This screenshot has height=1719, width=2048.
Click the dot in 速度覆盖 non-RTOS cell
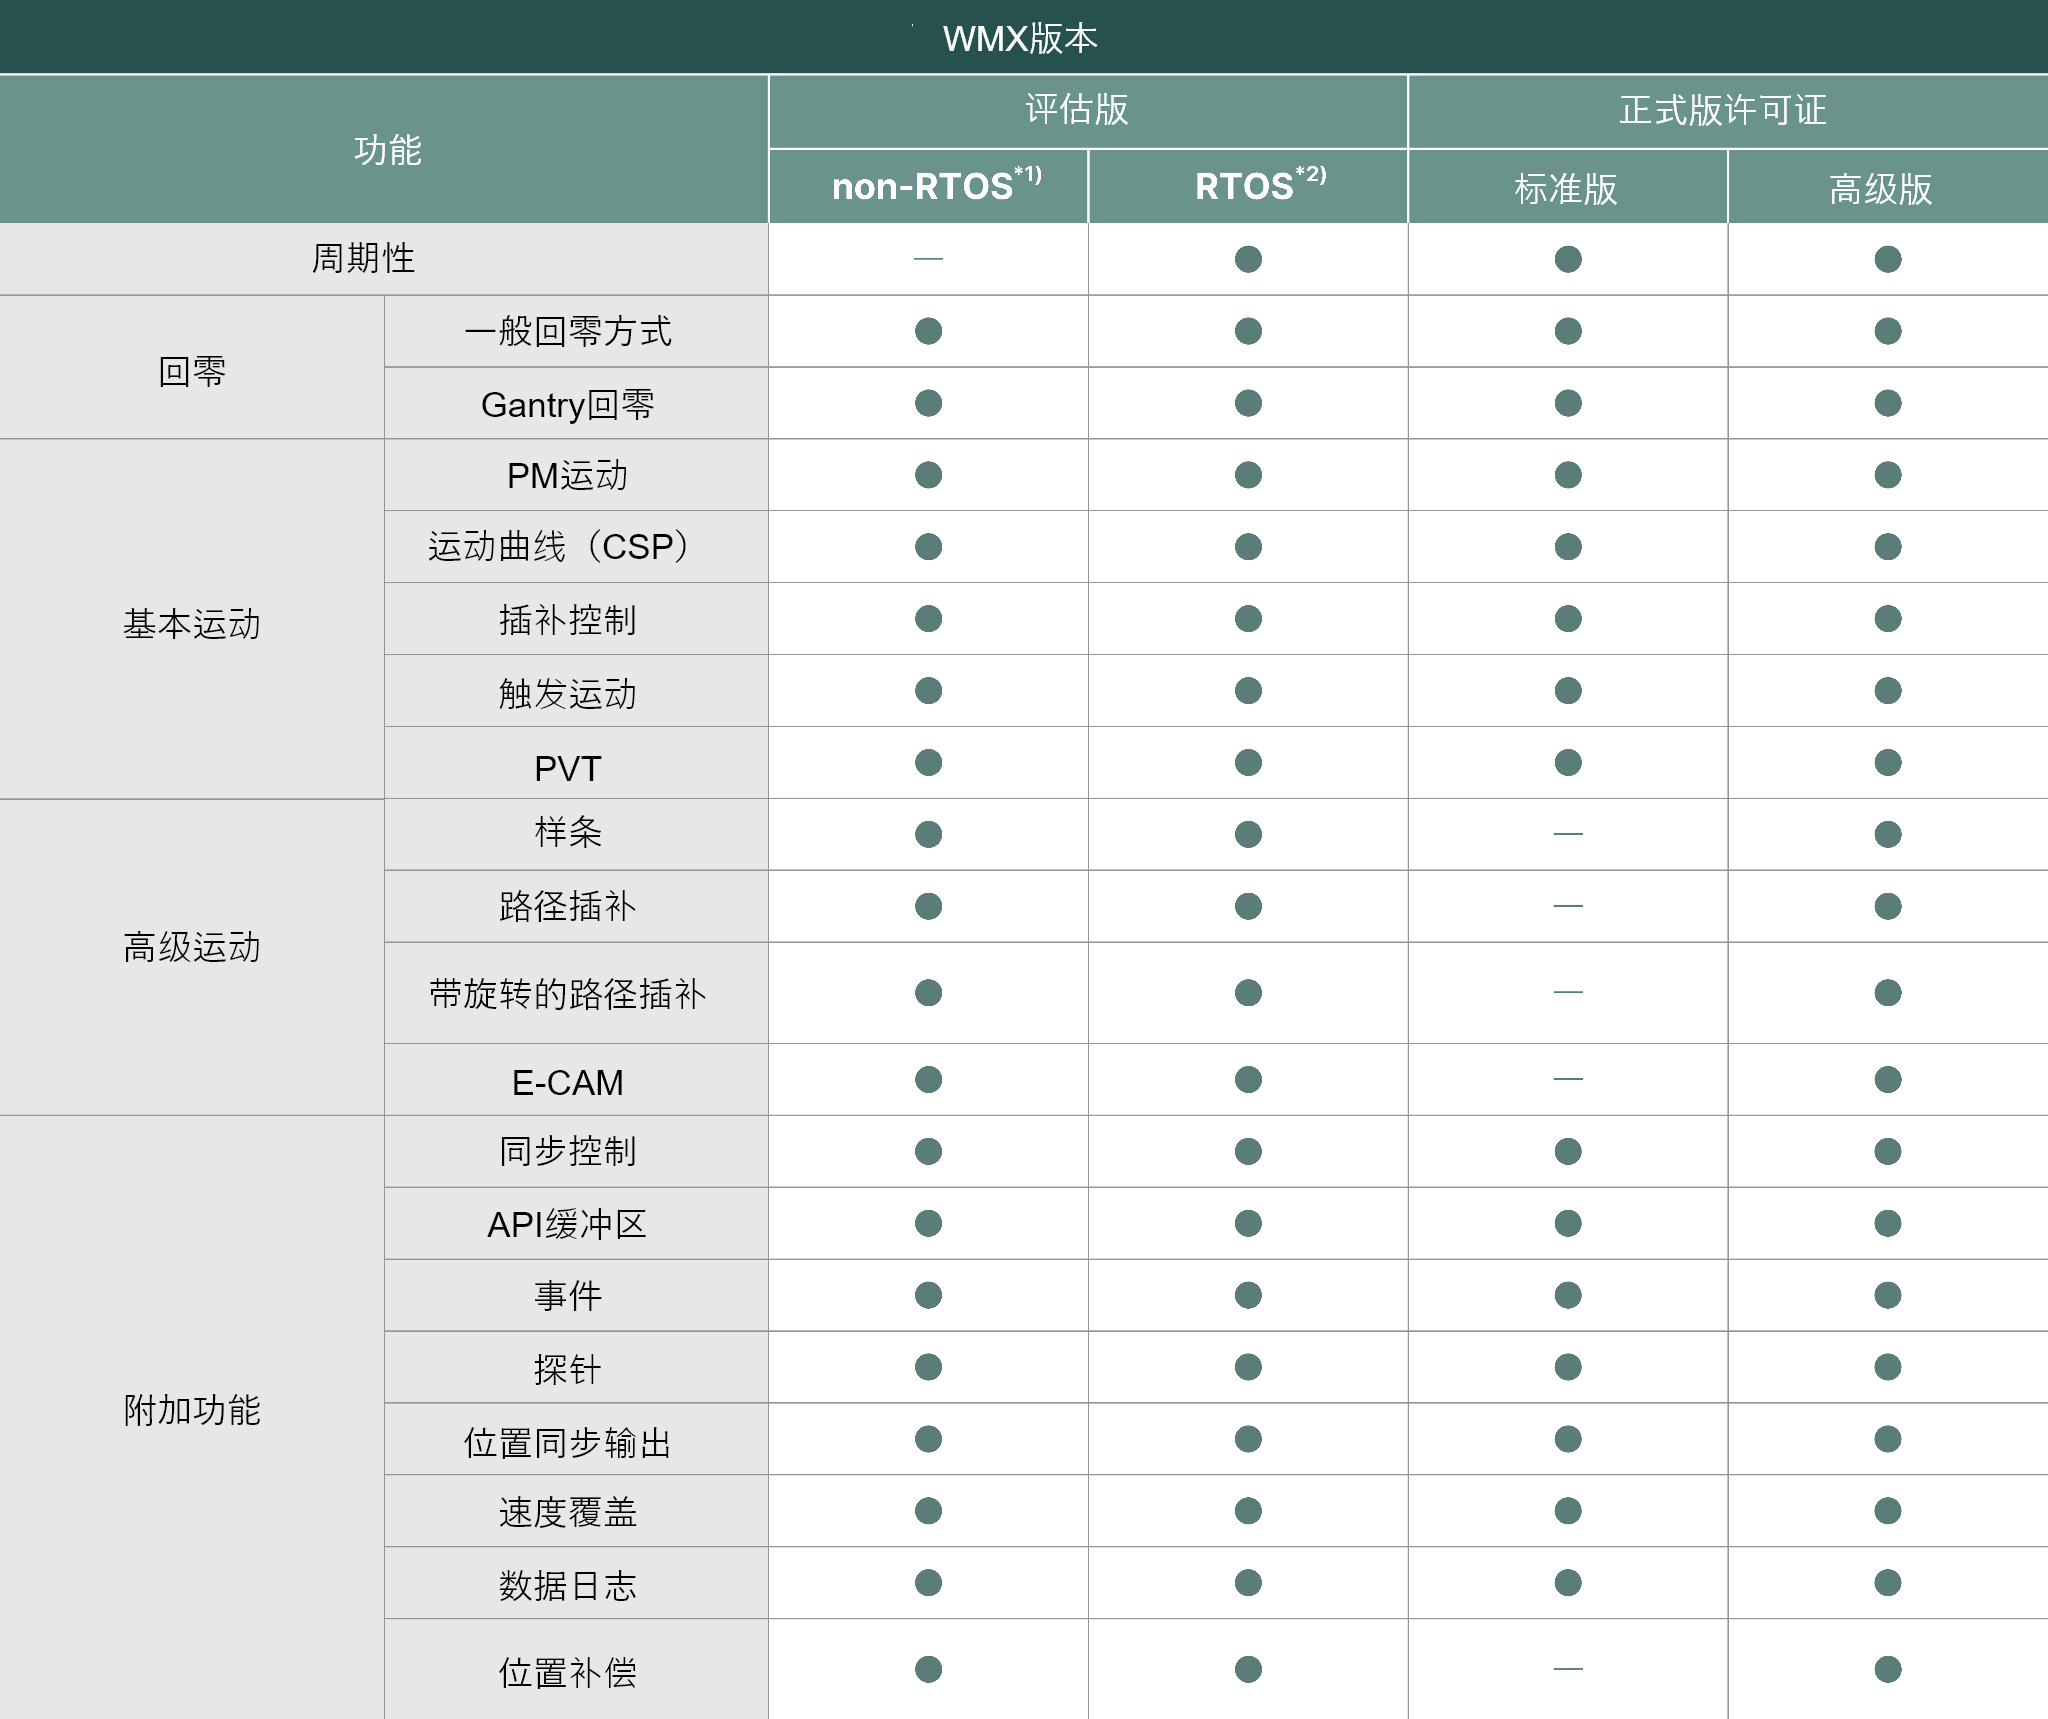pyautogui.click(x=928, y=1511)
